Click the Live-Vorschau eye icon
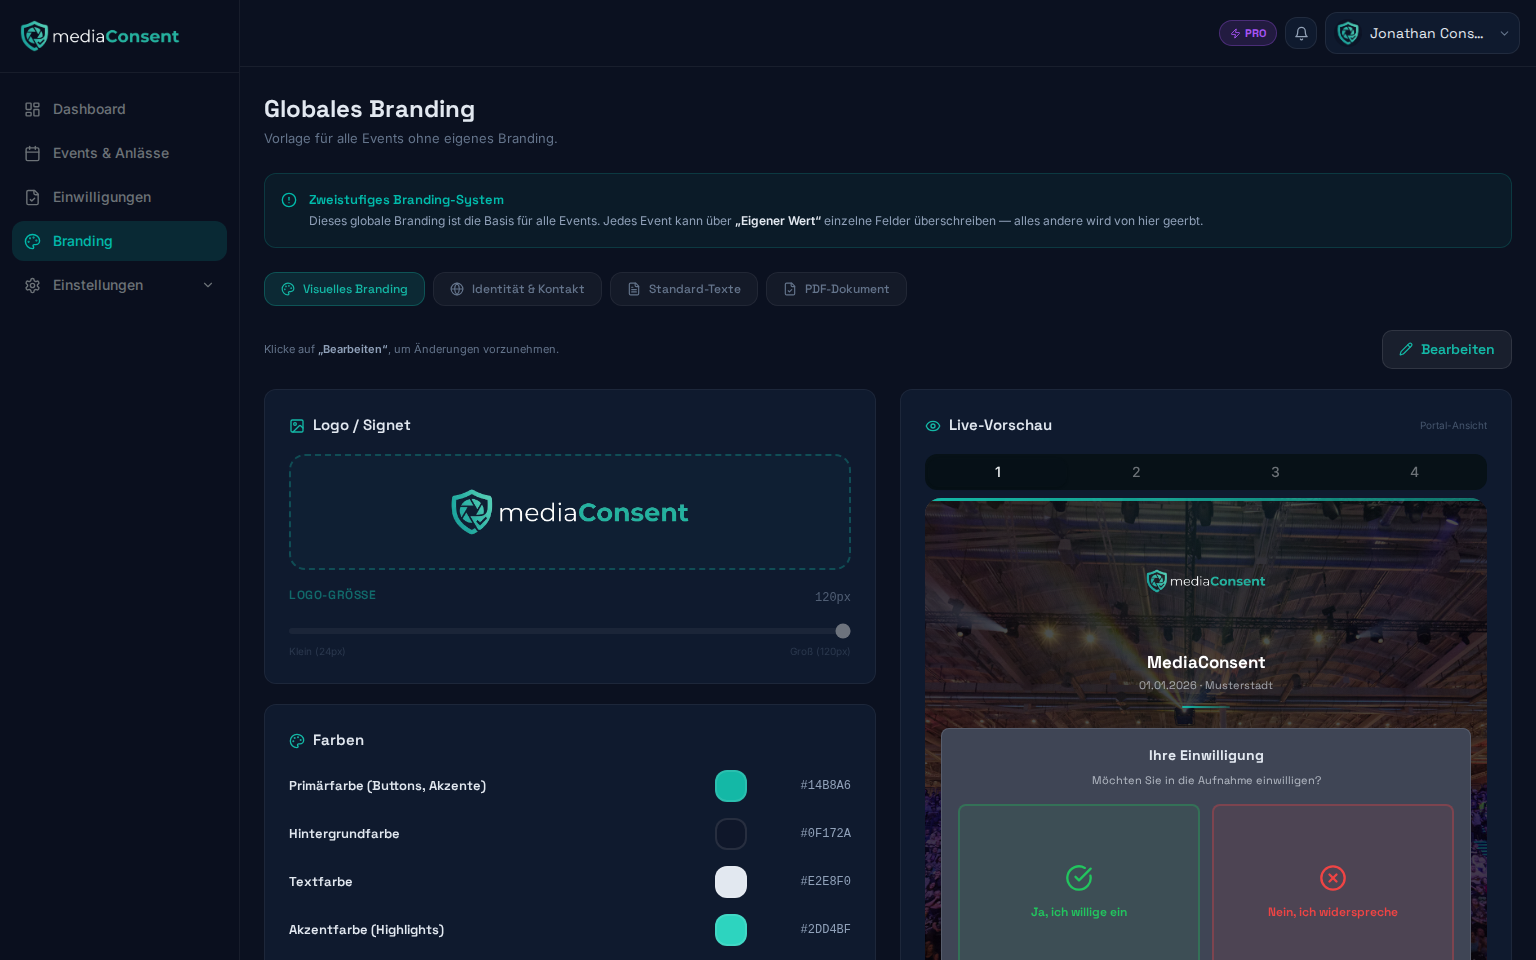 (933, 426)
